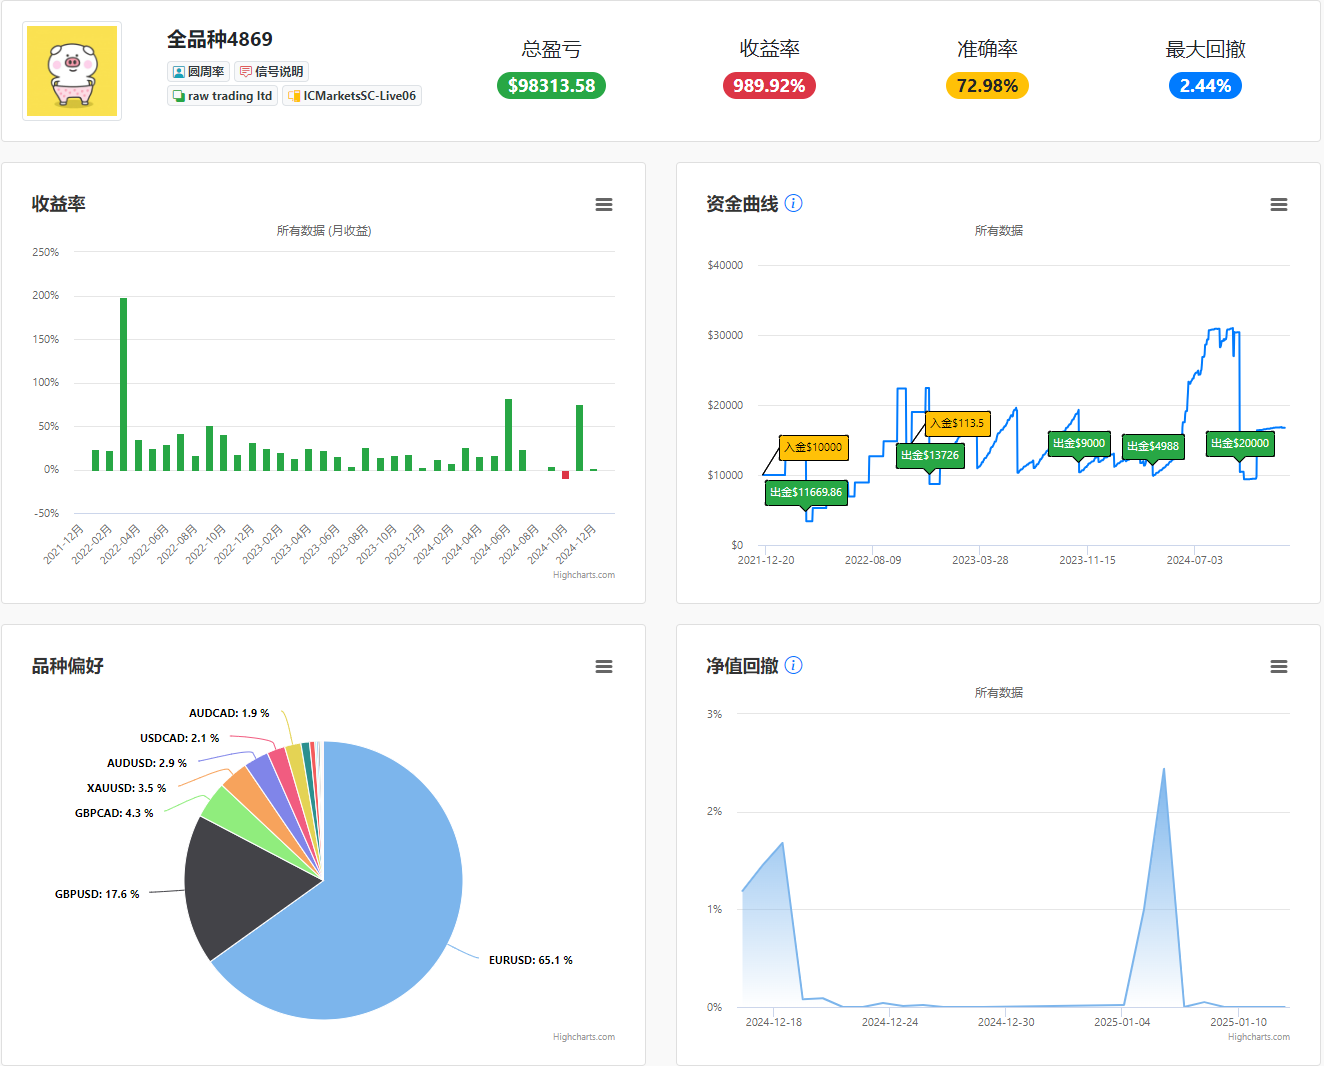The height and width of the screenshot is (1066, 1324).
Task: Open the 资金曲线 chart context menu
Action: point(1279,204)
